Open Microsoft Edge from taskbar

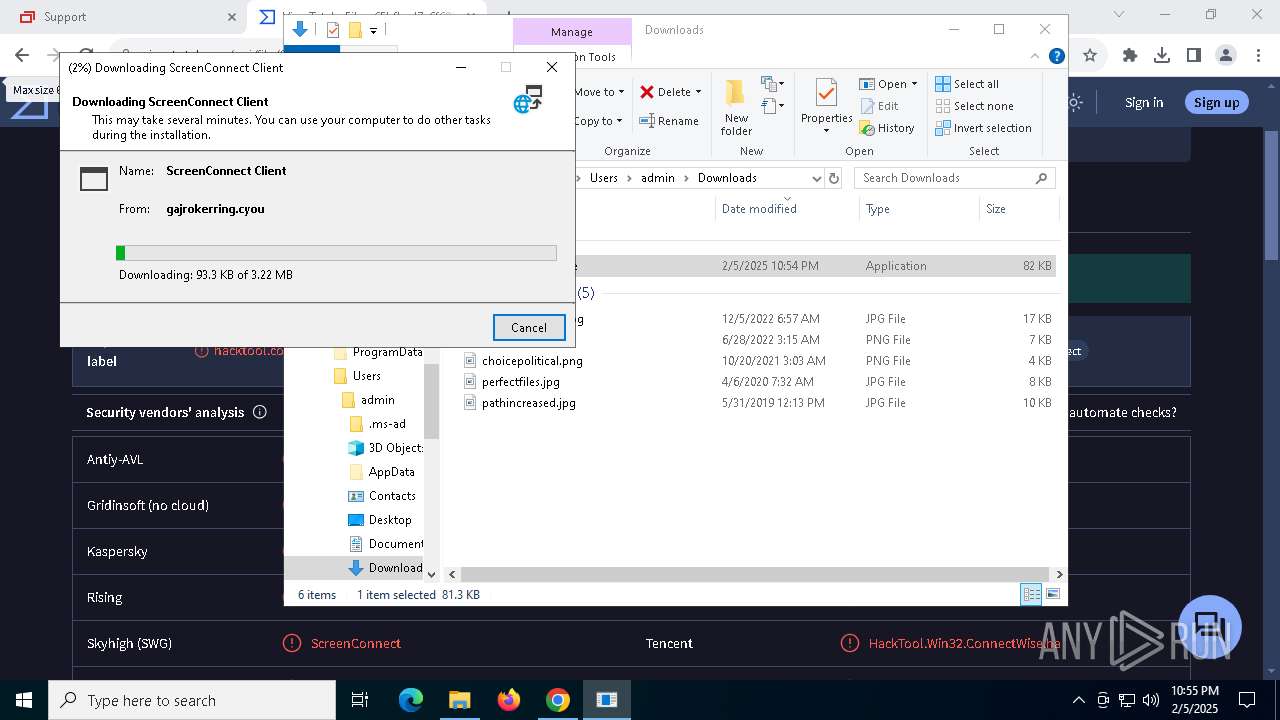411,700
